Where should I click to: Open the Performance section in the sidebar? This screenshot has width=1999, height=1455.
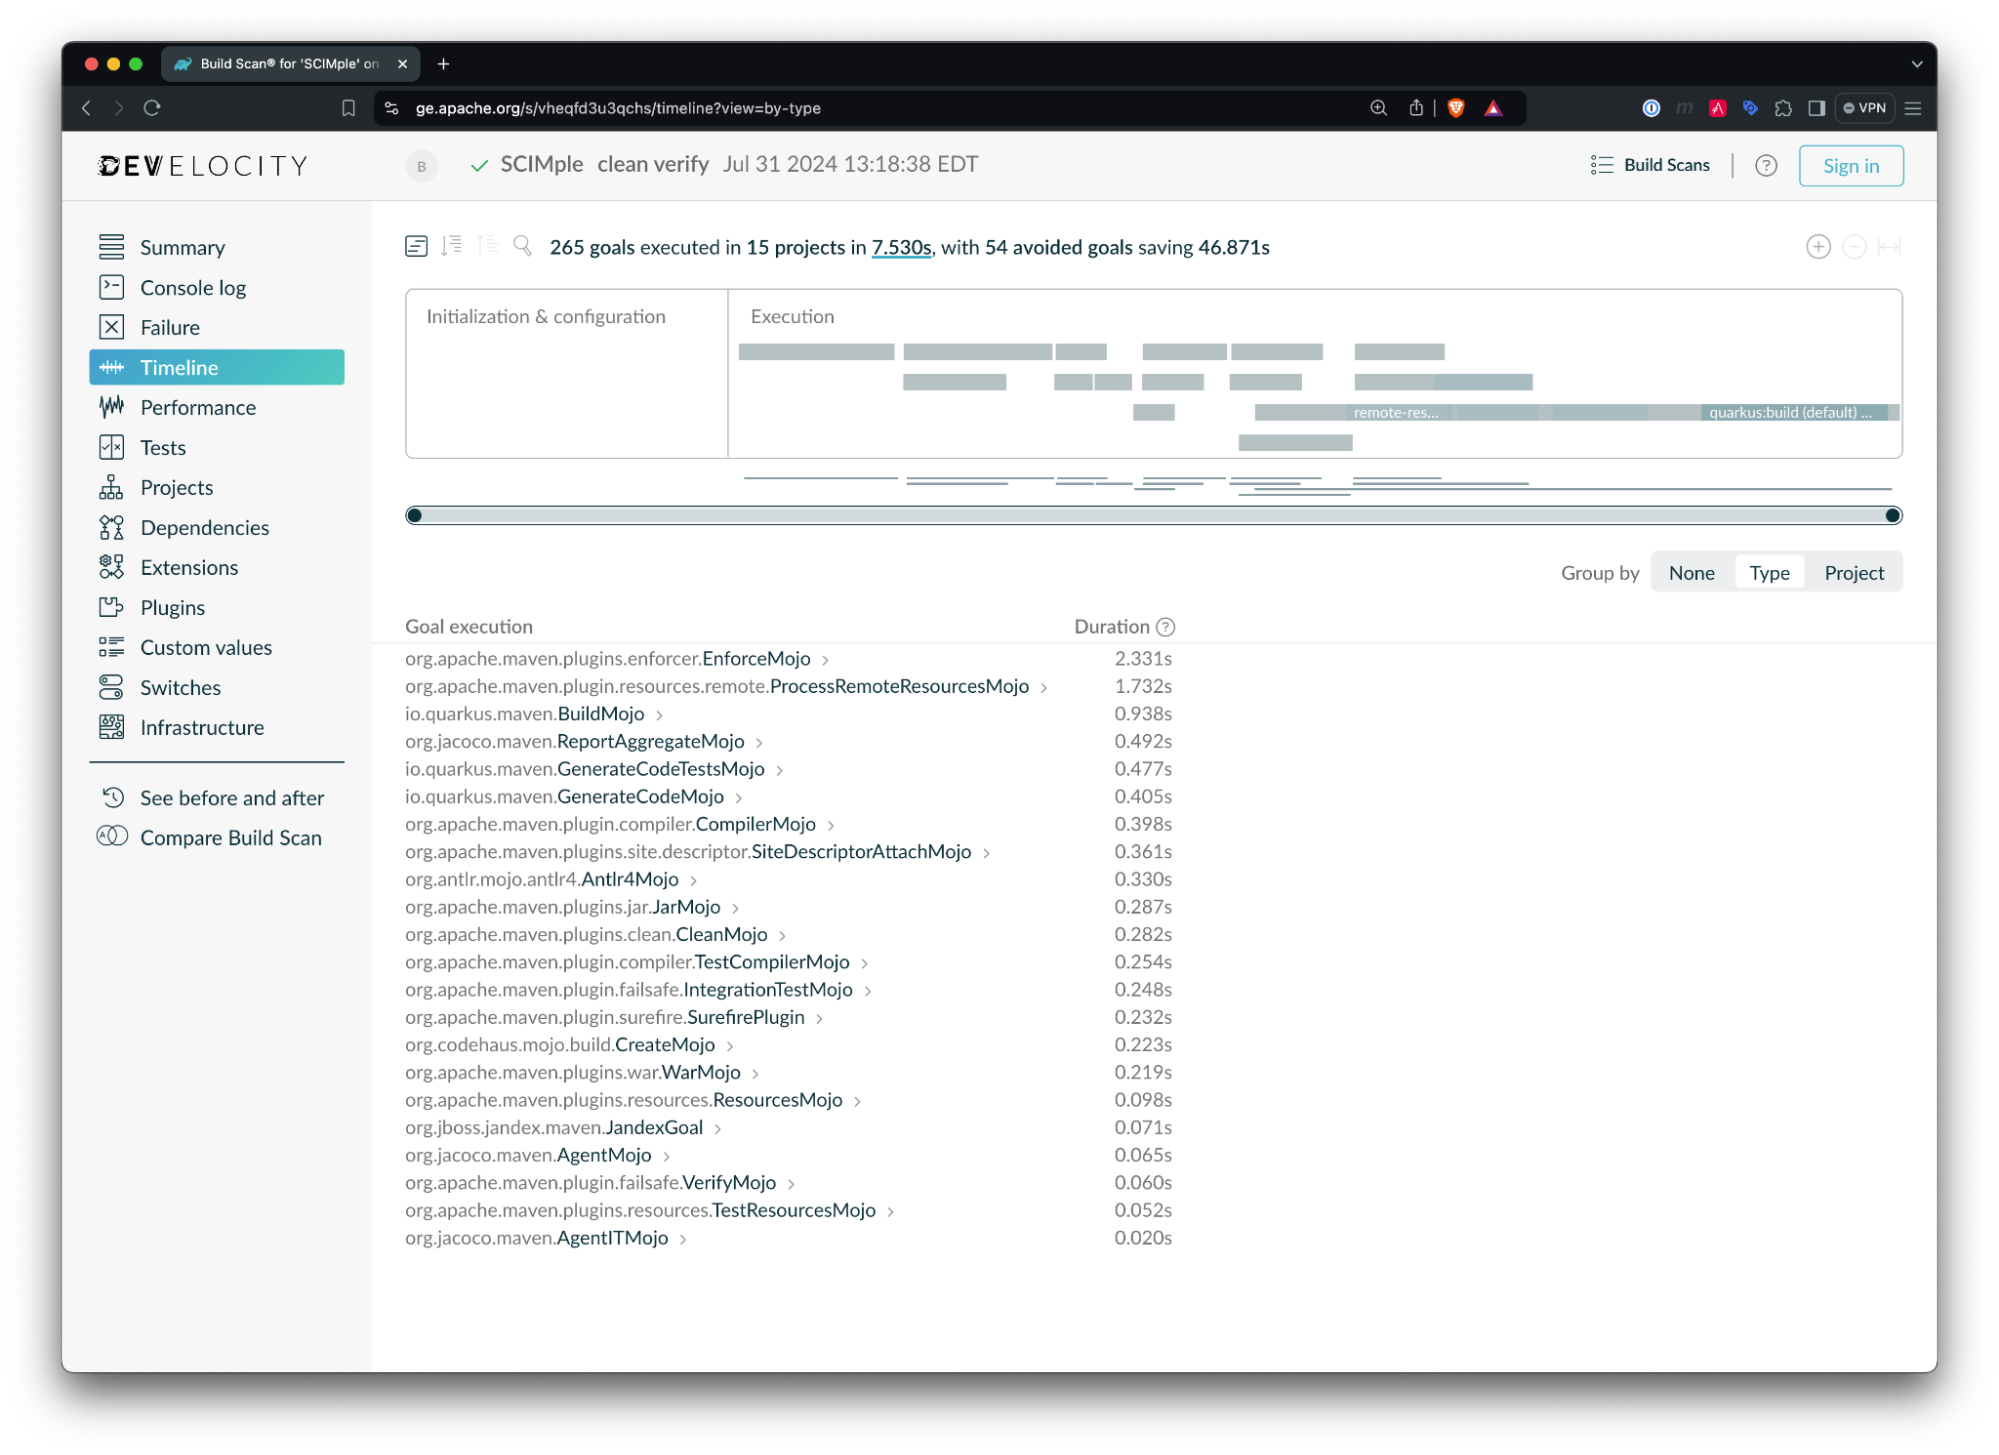[197, 407]
